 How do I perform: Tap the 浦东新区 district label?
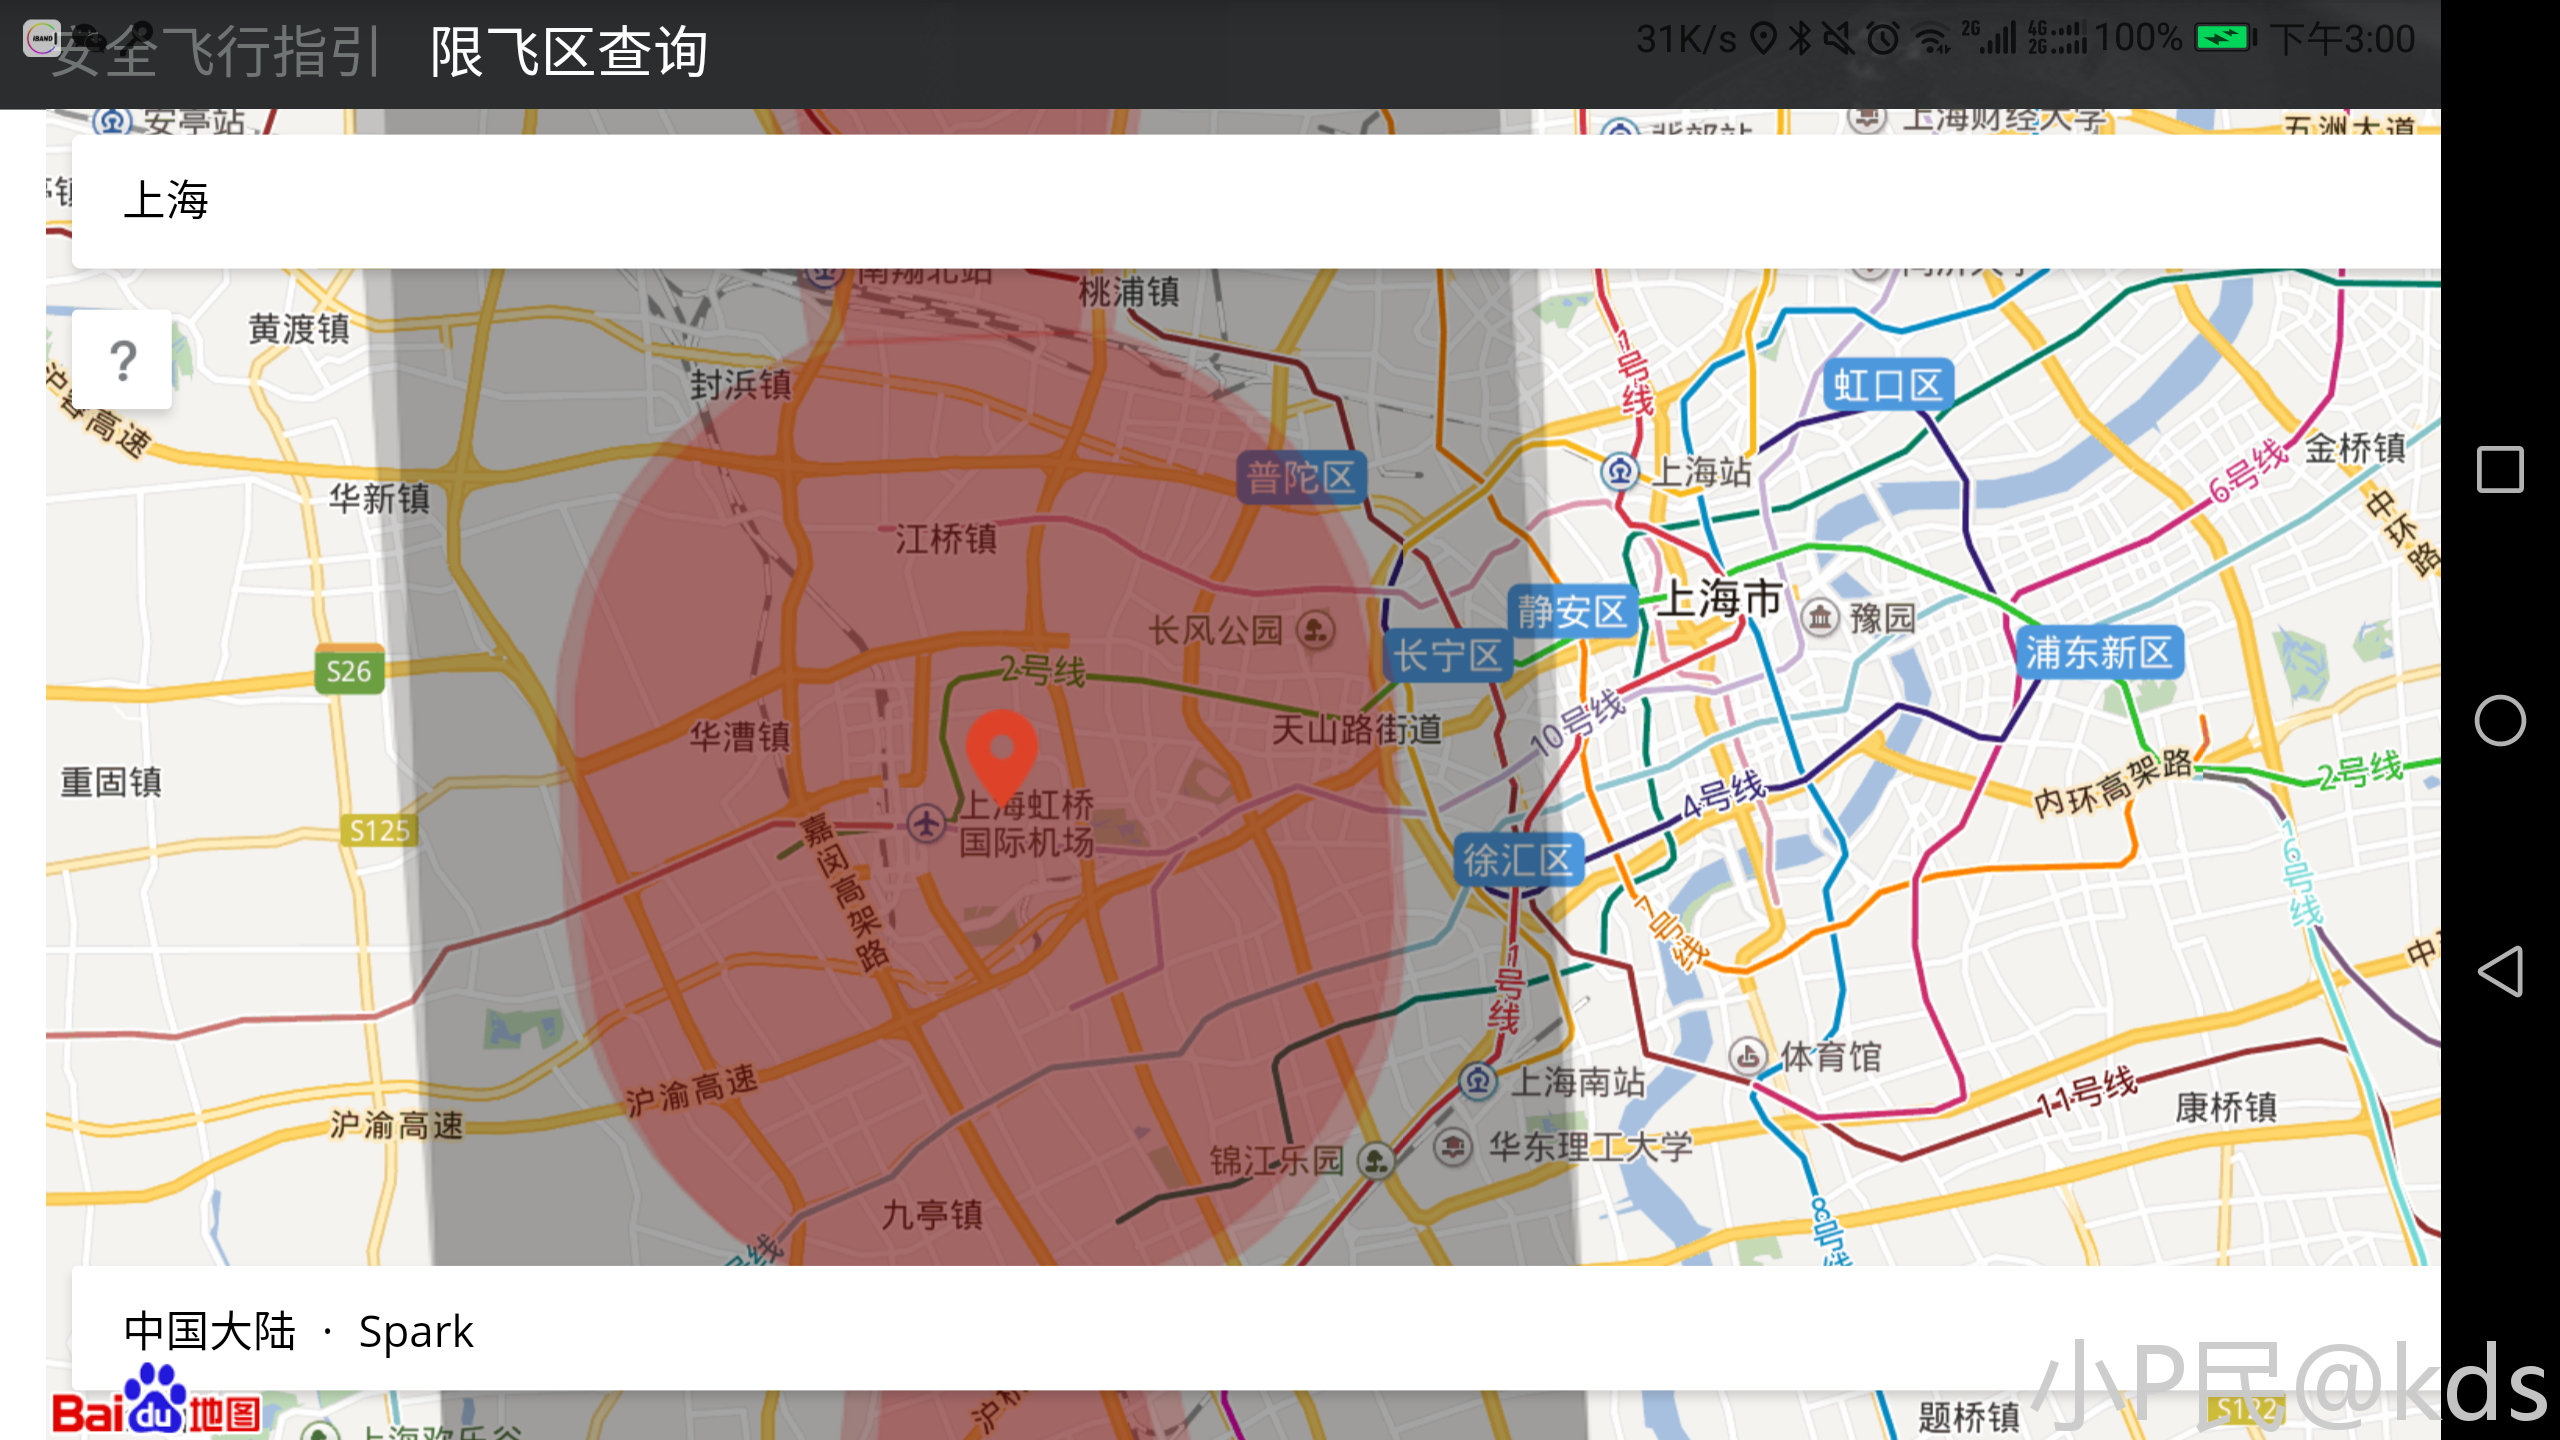2098,652
